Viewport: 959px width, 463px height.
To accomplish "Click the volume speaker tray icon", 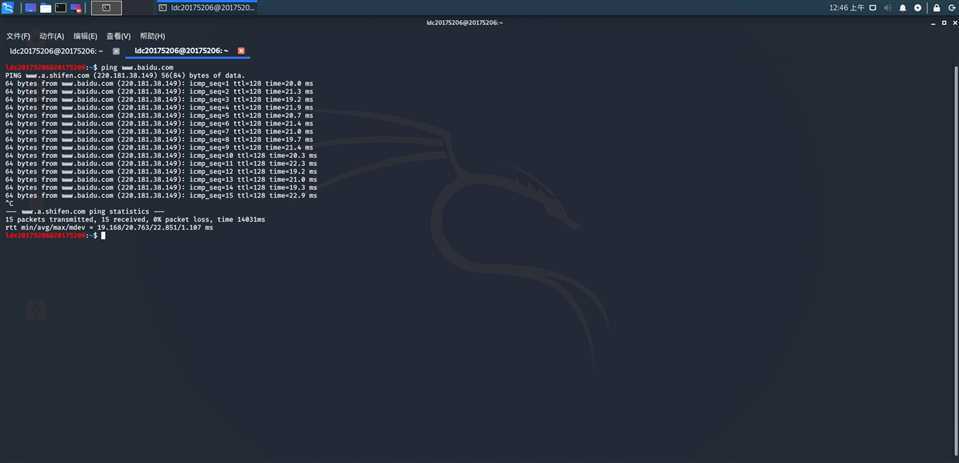I will click(x=887, y=8).
